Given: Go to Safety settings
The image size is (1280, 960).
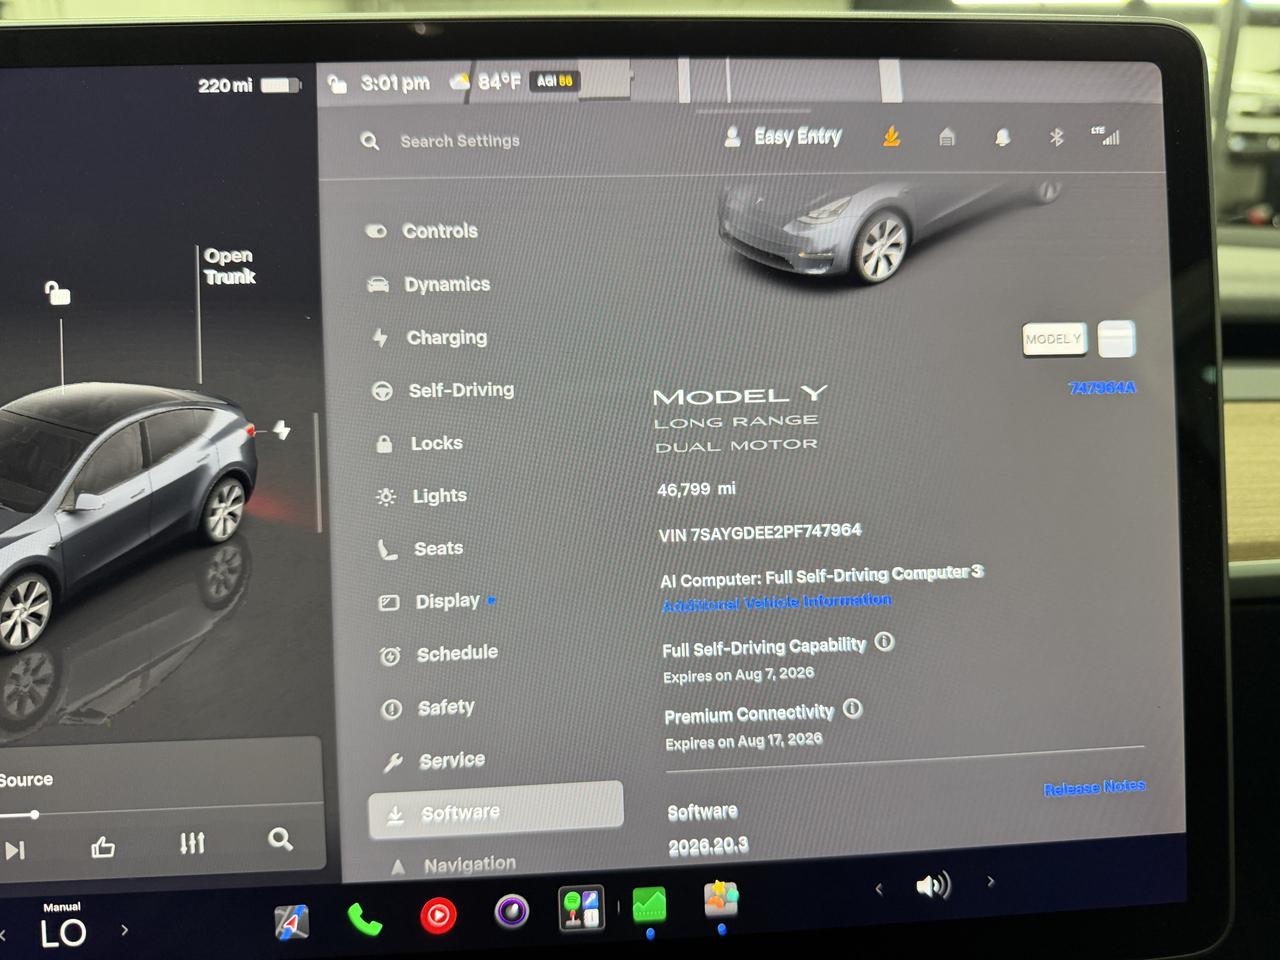Looking at the screenshot, I should pyautogui.click(x=428, y=708).
